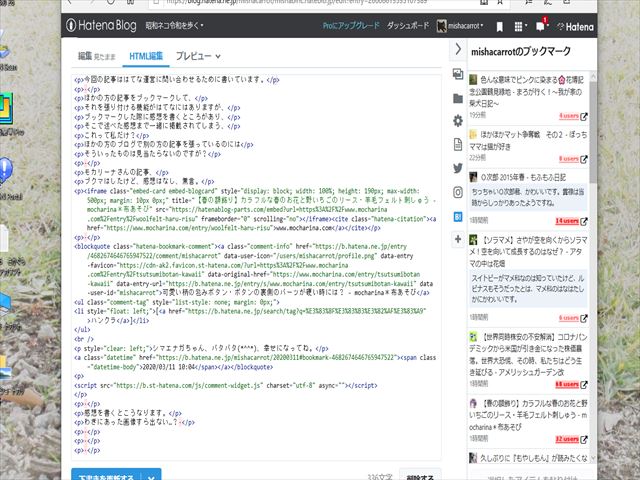The image size is (640, 480).
Task: Open external link icon beside 32 users
Action: click(584, 440)
